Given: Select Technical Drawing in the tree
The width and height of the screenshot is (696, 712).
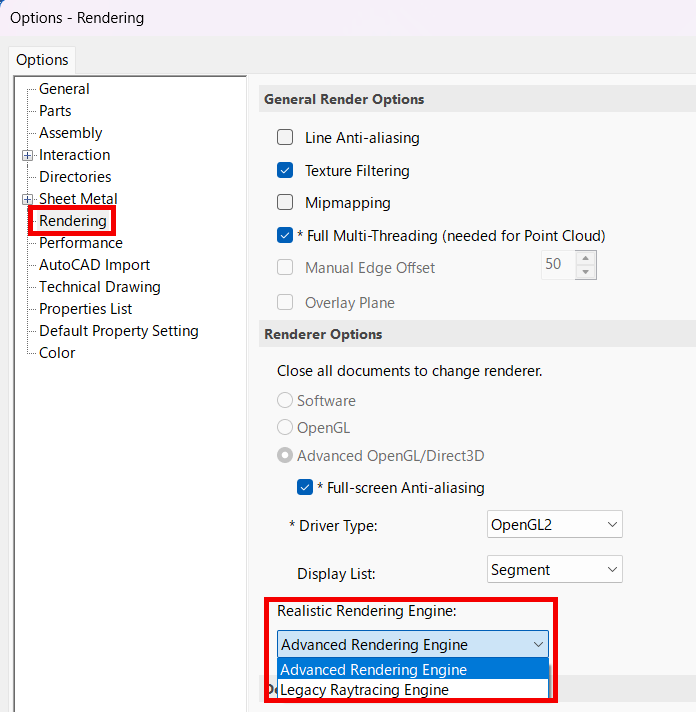Looking at the screenshot, I should click(100, 287).
